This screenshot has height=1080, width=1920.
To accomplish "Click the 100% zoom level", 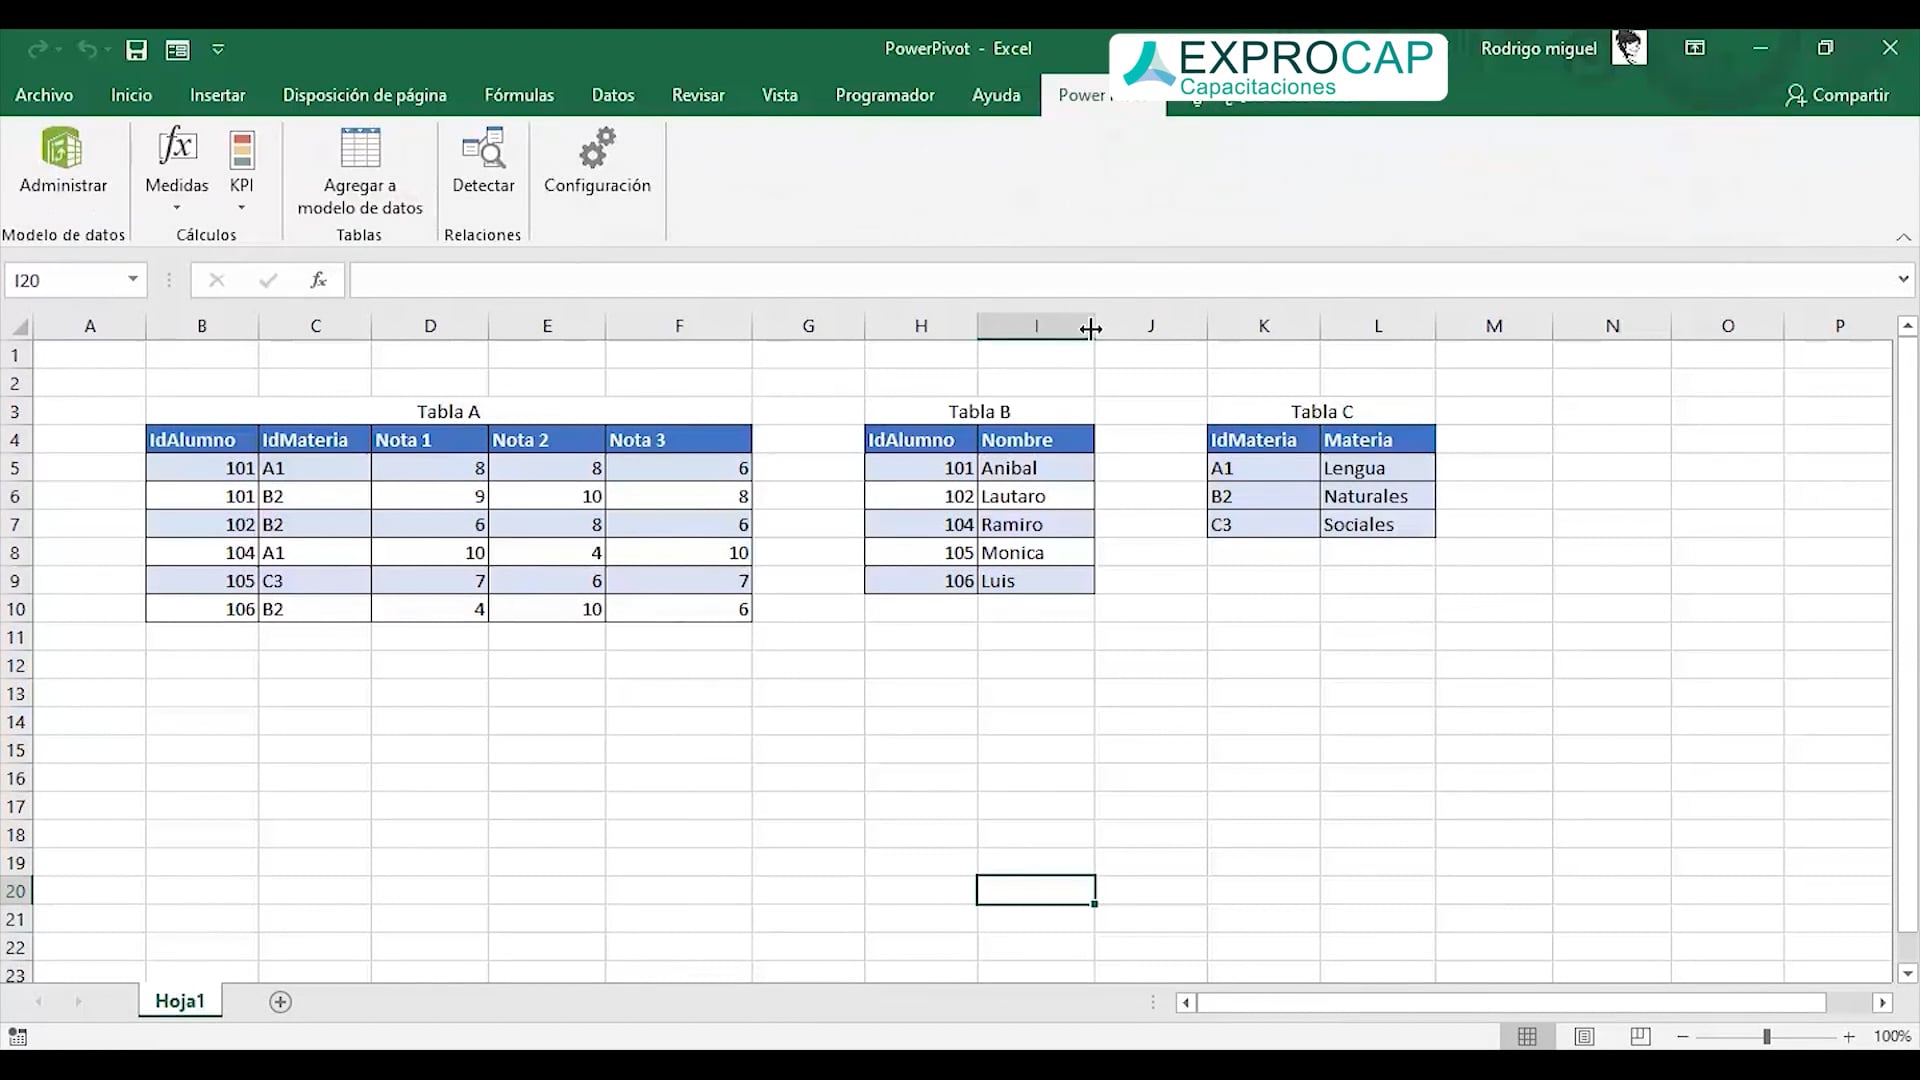I will pyautogui.click(x=1892, y=1037).
